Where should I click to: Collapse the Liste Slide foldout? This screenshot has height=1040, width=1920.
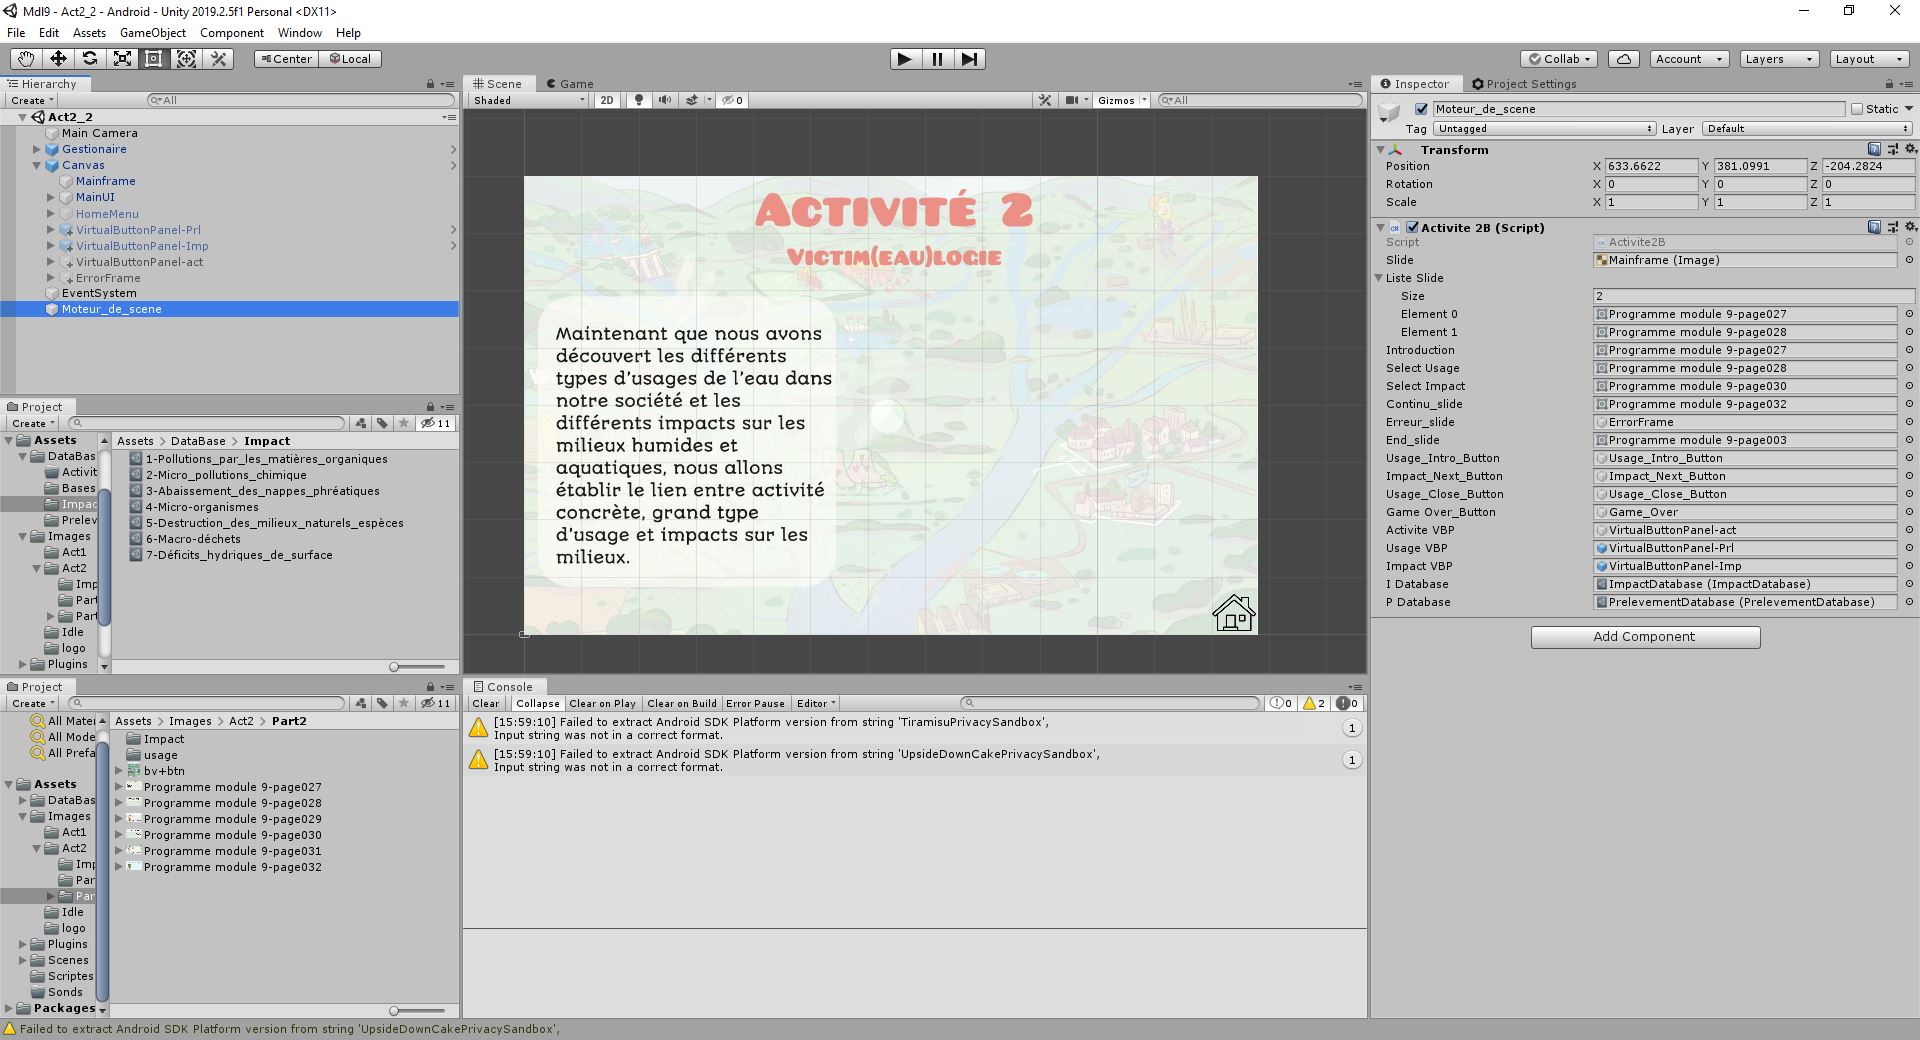[x=1379, y=278]
